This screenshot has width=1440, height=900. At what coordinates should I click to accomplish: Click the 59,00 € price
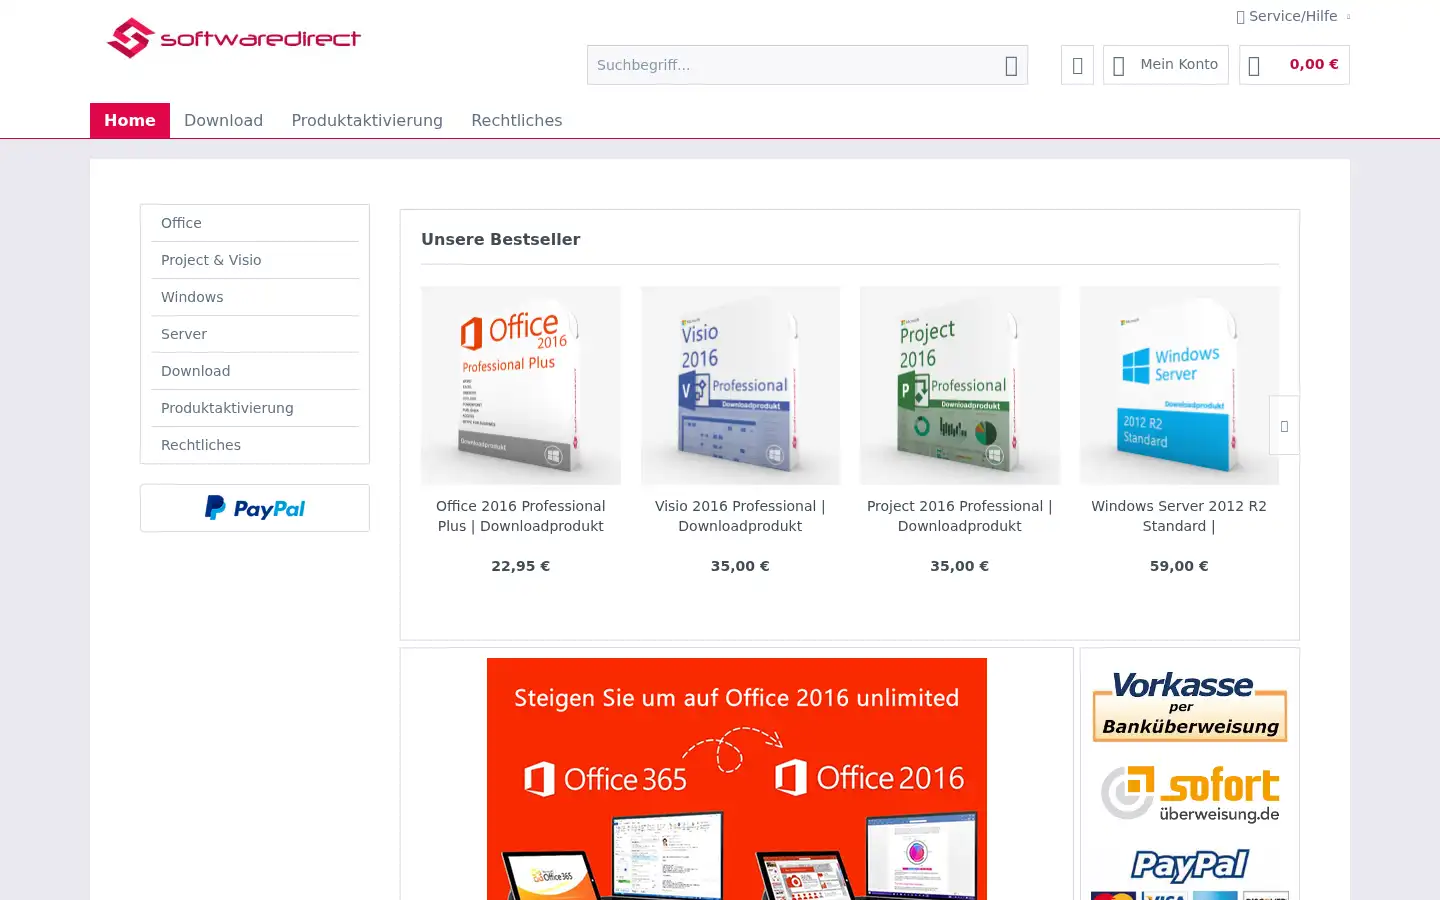pos(1179,566)
